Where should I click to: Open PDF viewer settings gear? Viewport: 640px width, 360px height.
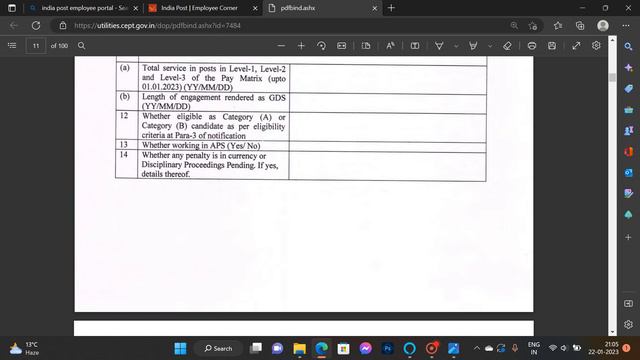[x=596, y=46]
